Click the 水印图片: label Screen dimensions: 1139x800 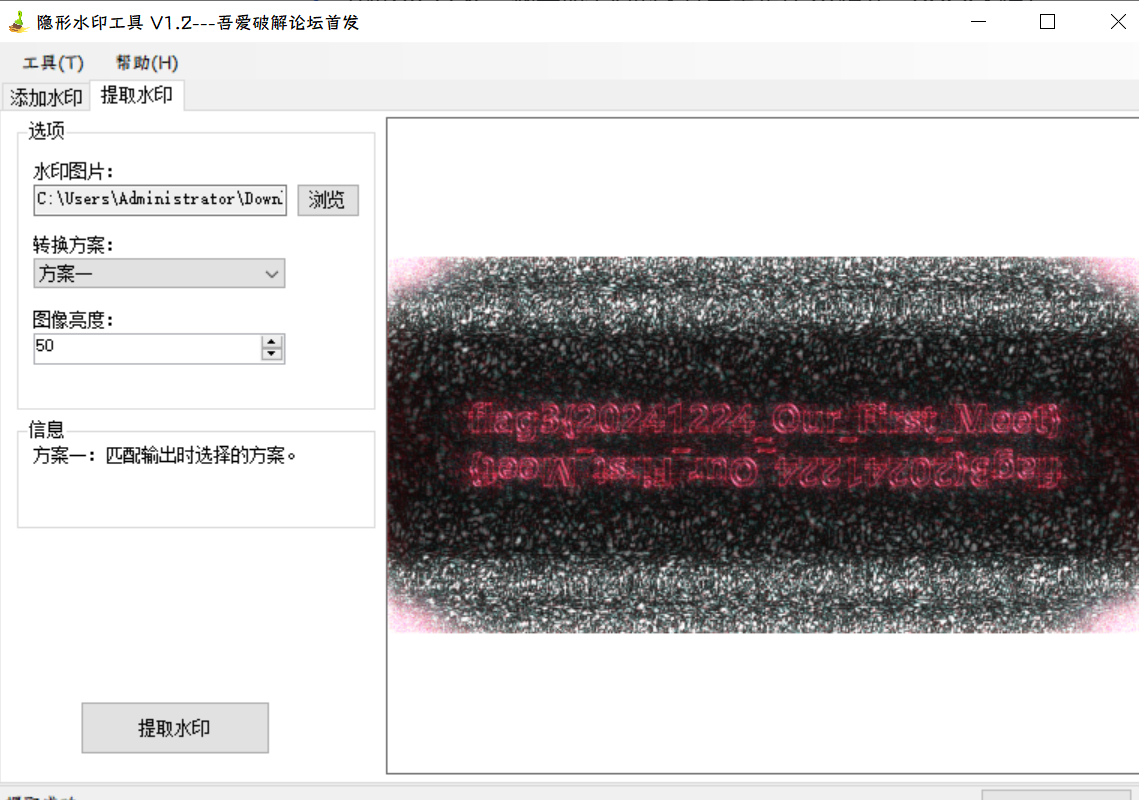73,171
